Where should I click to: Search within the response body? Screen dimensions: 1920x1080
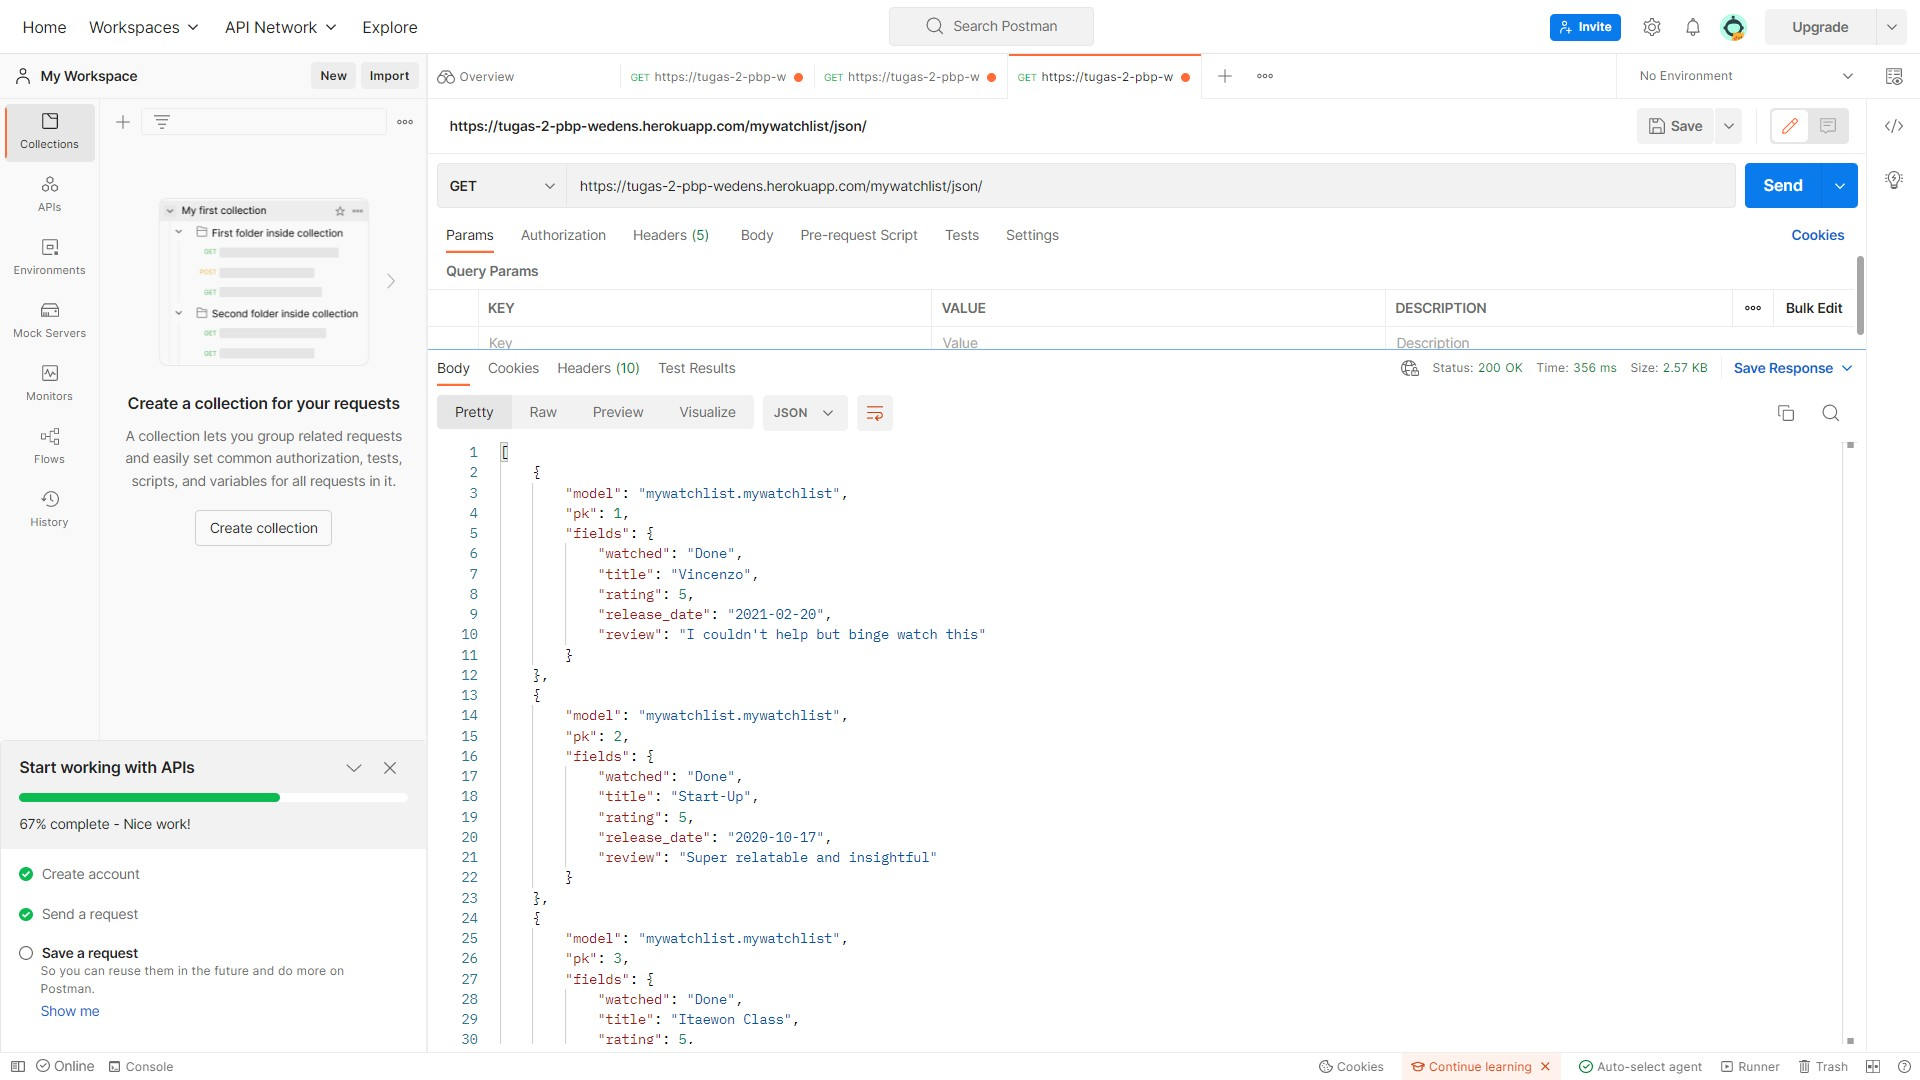point(1831,412)
